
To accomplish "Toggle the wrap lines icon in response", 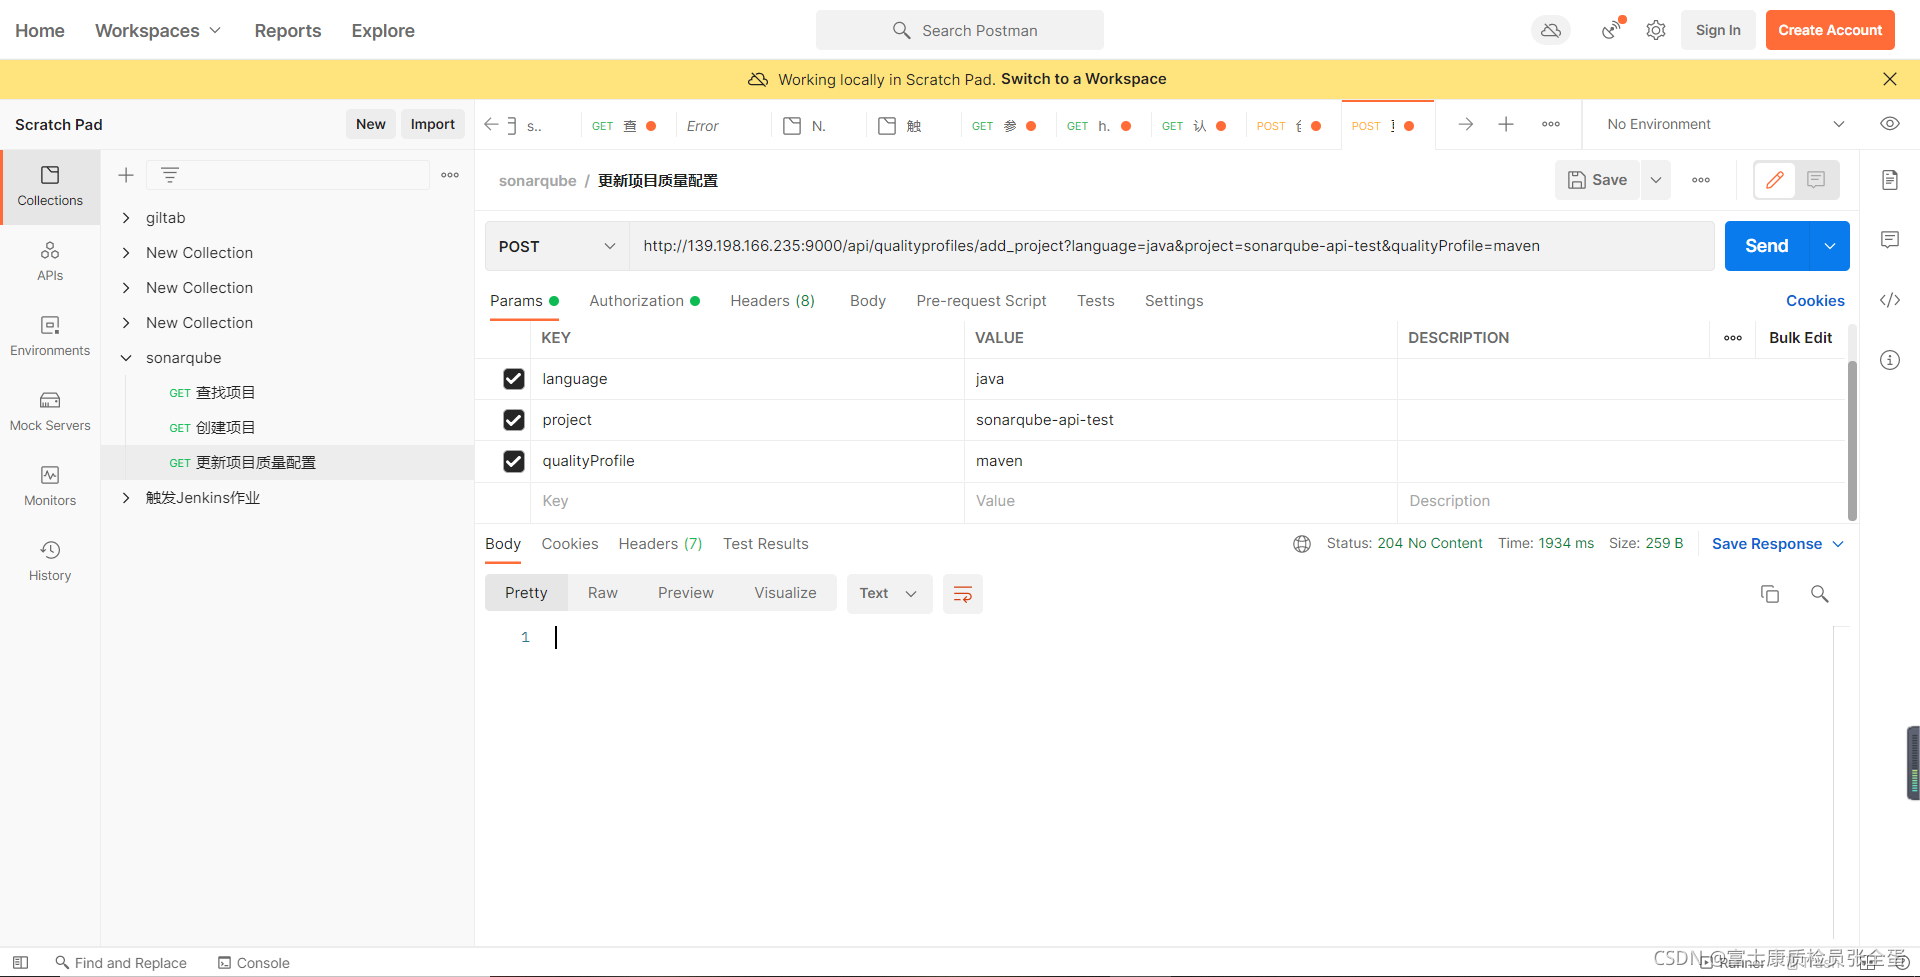I will point(963,594).
